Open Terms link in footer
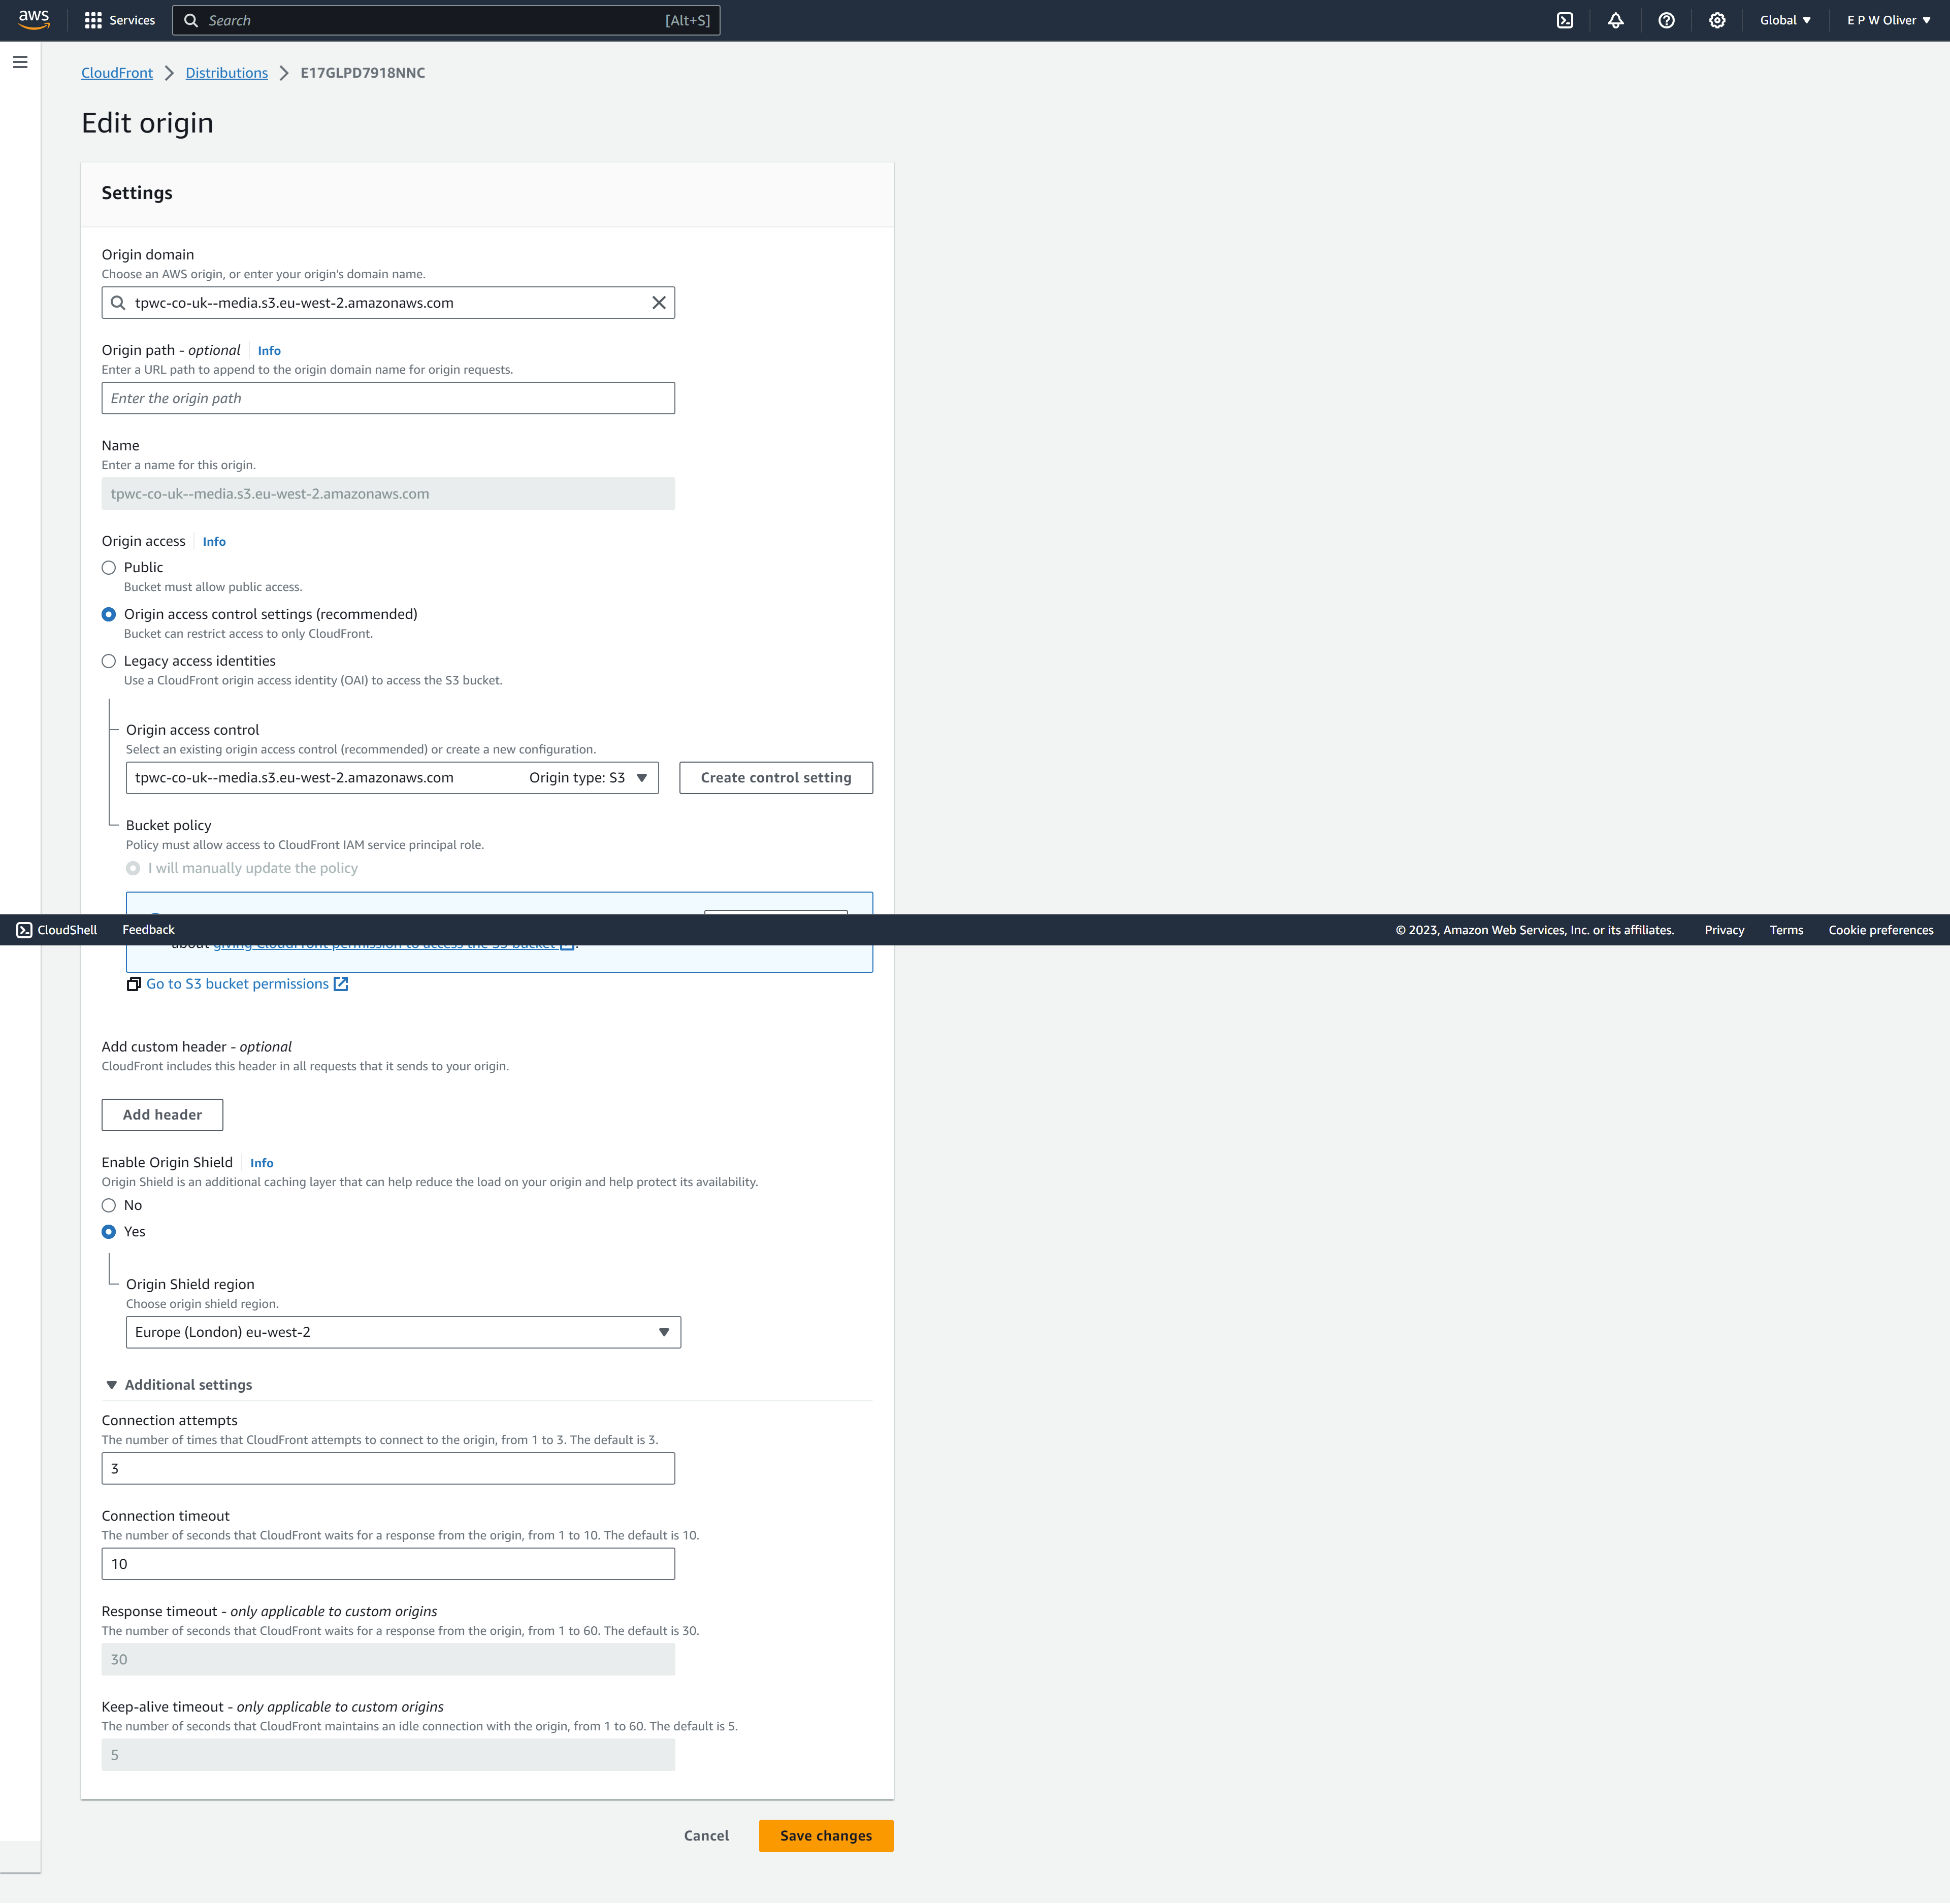Image resolution: width=1950 pixels, height=1904 pixels. (1786, 930)
